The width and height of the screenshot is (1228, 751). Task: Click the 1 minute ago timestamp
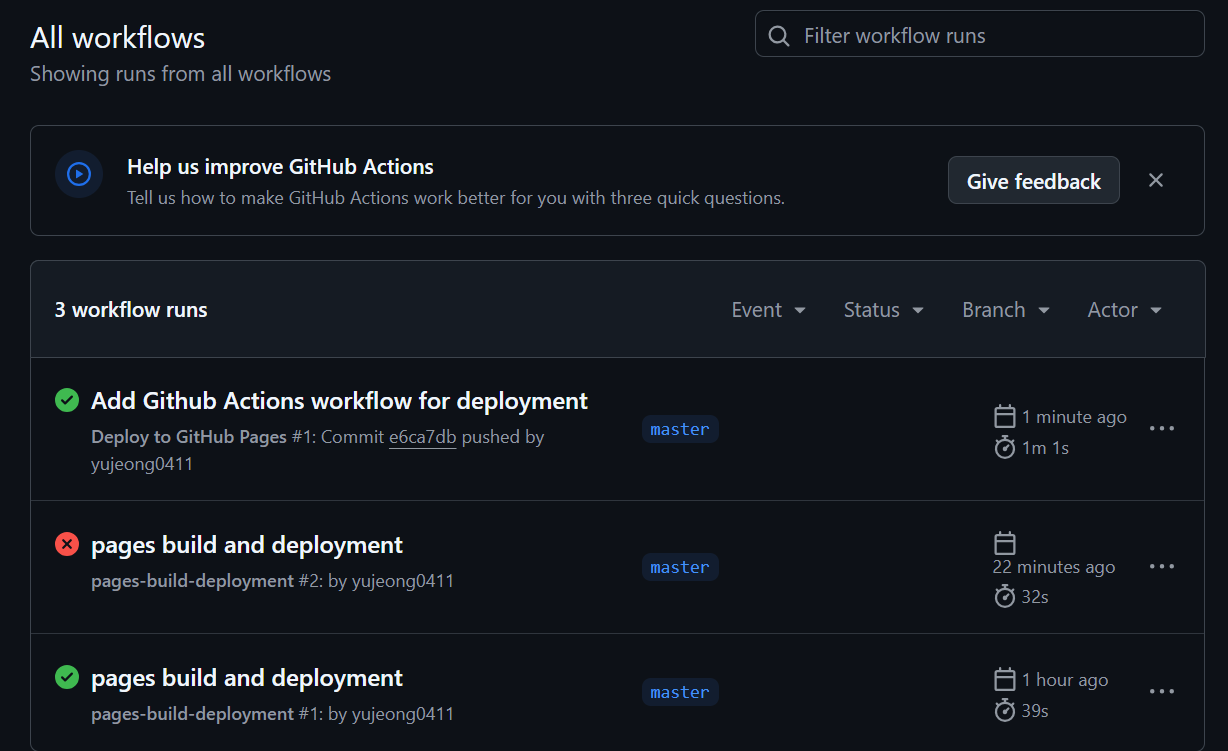pos(1074,417)
